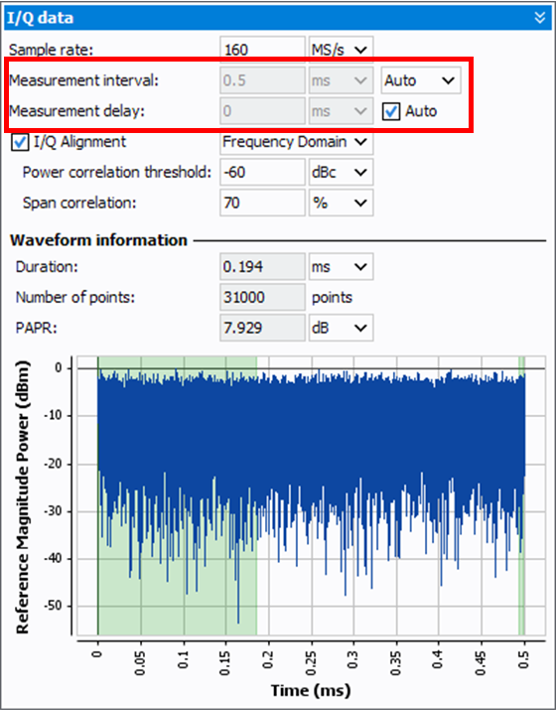Click the Duration 0.194 value field
This screenshot has height=710, width=556.
point(263,267)
